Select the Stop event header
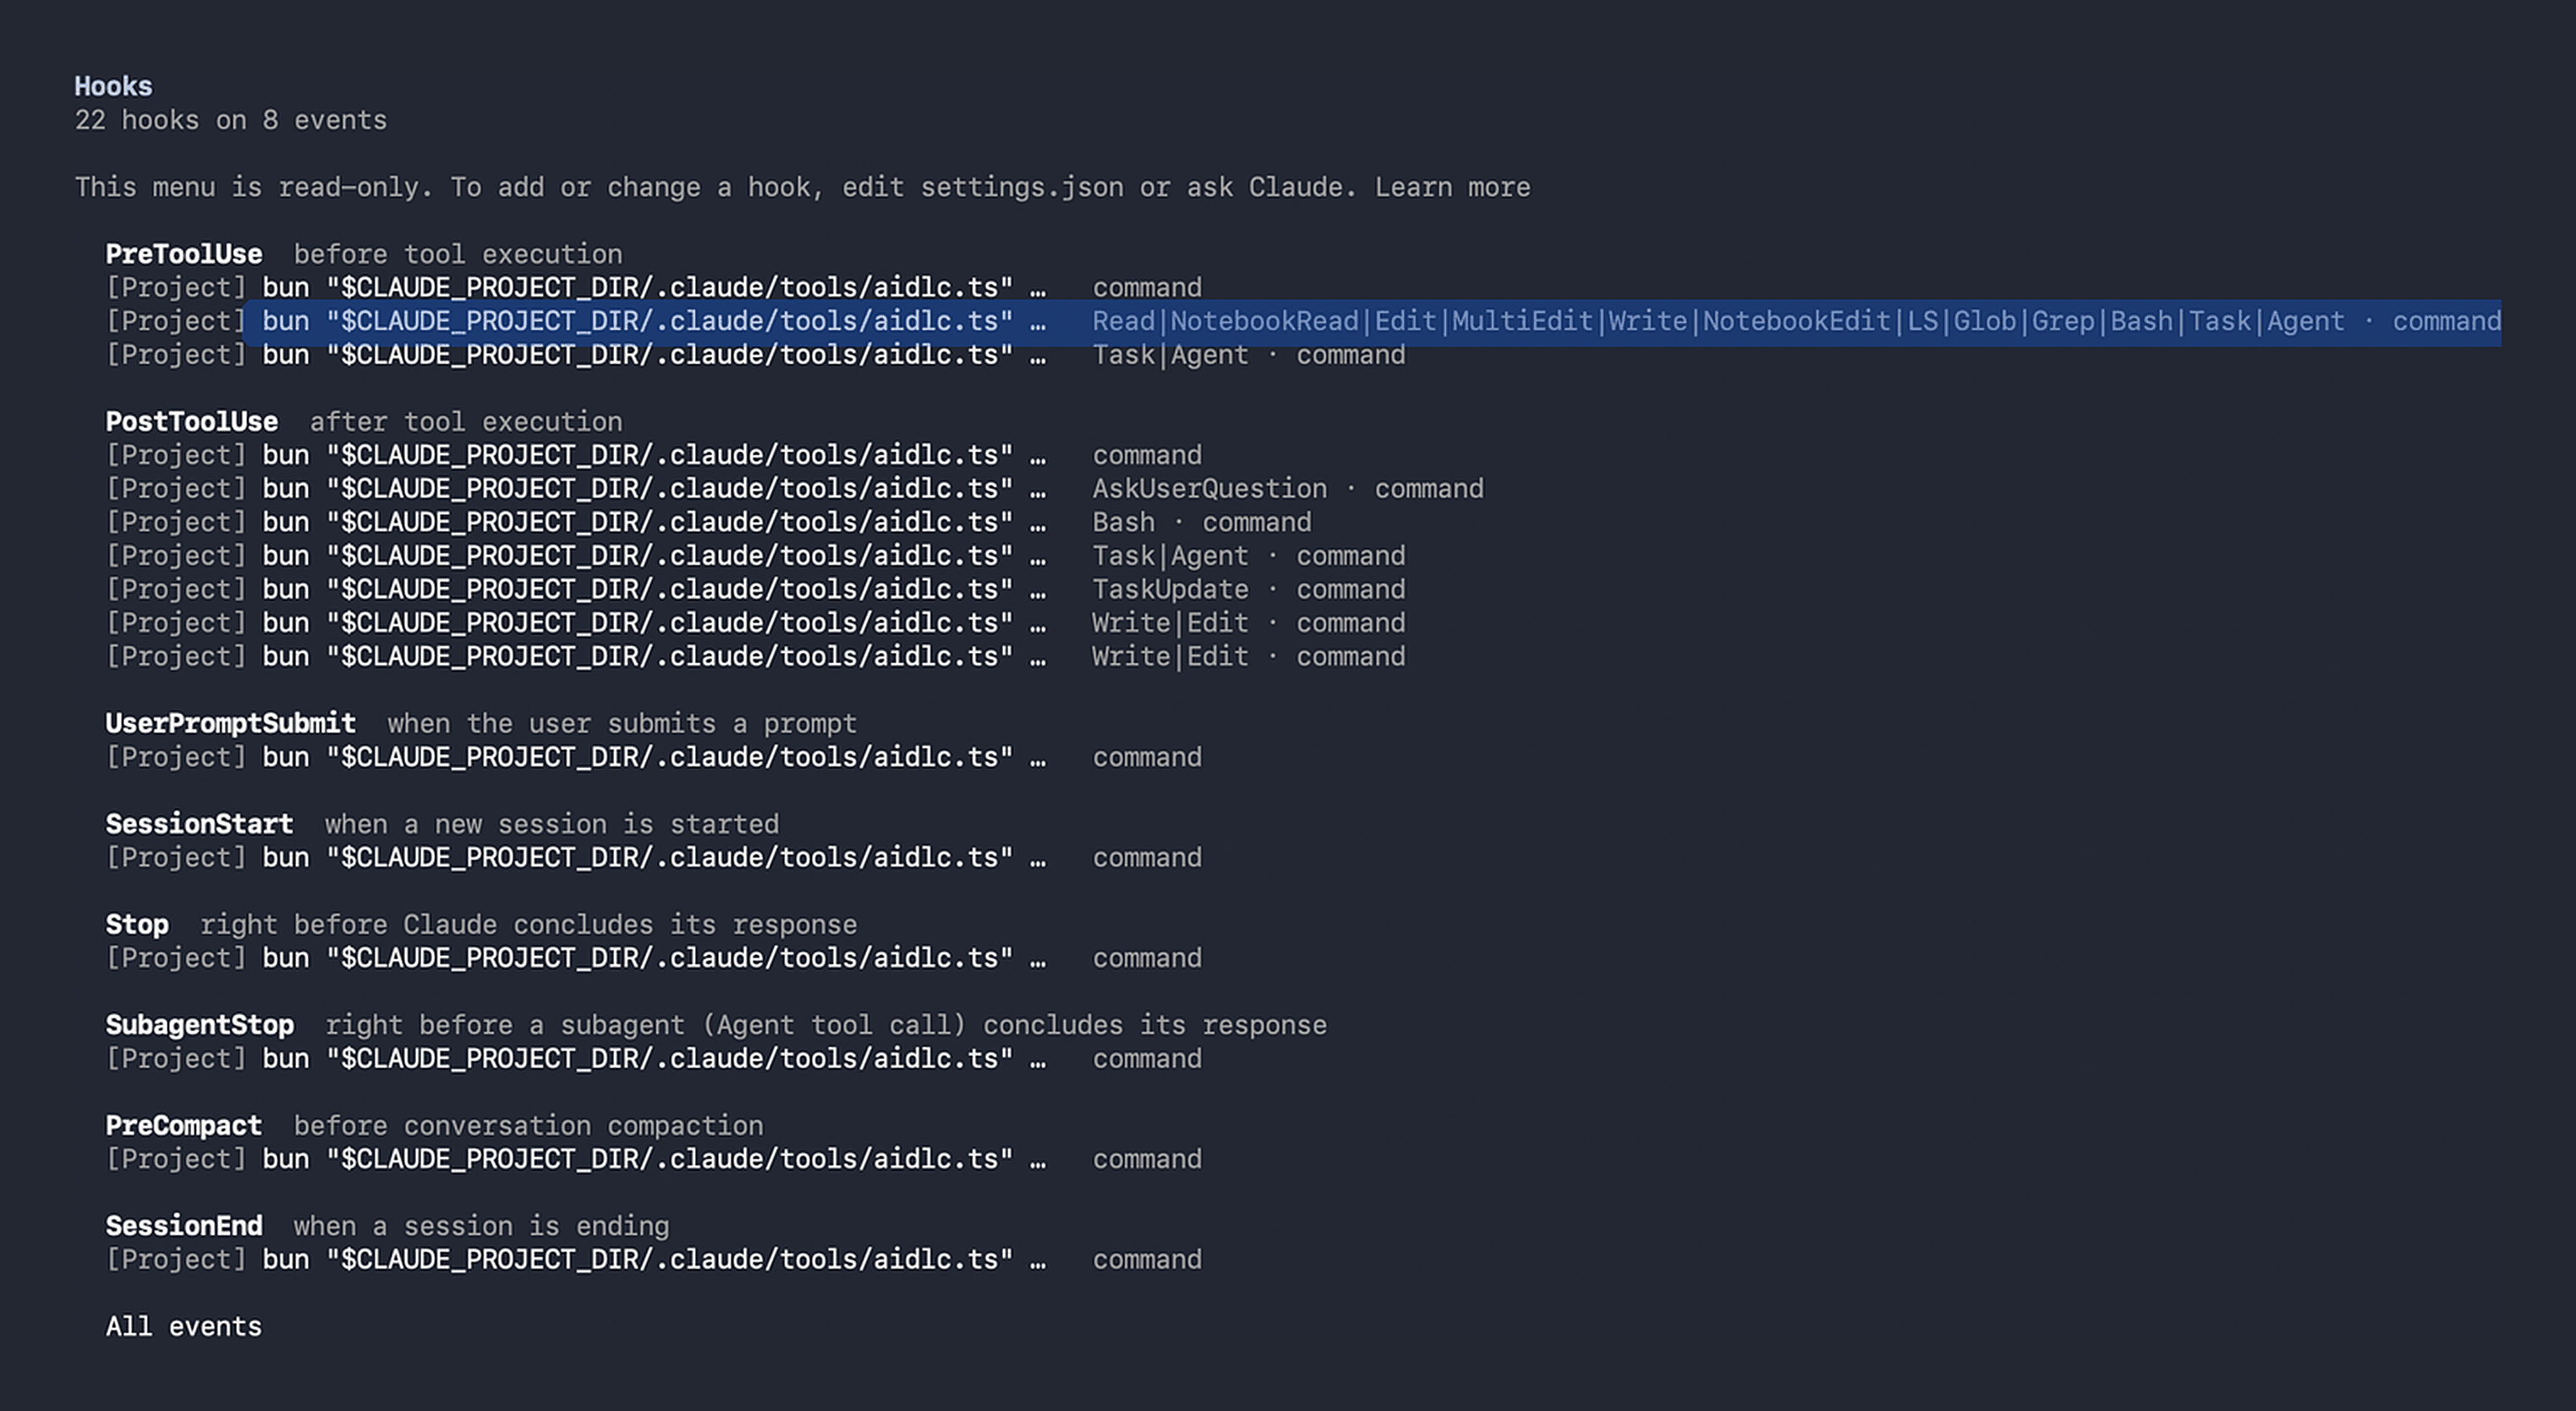Image resolution: width=2576 pixels, height=1411 pixels. tap(137, 925)
